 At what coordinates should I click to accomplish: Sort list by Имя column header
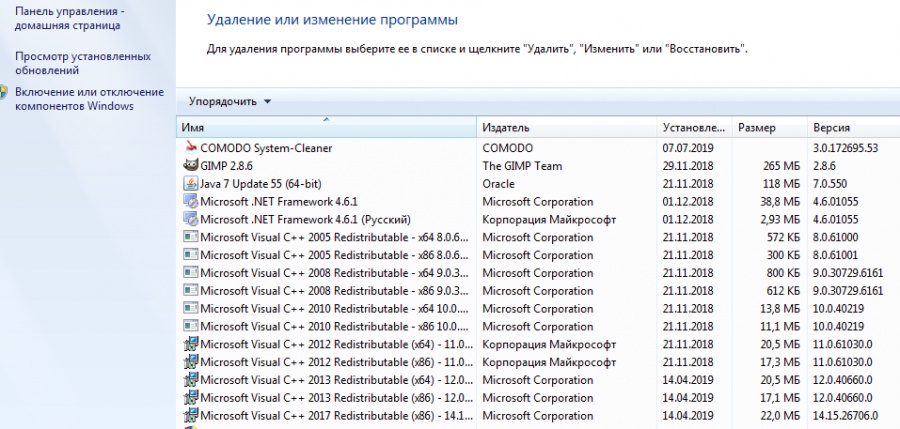coord(325,127)
